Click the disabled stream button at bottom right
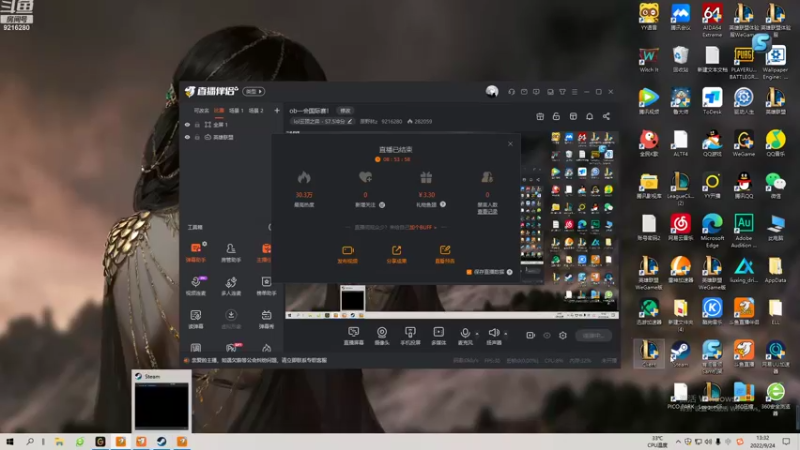The height and width of the screenshot is (450, 800). point(593,335)
